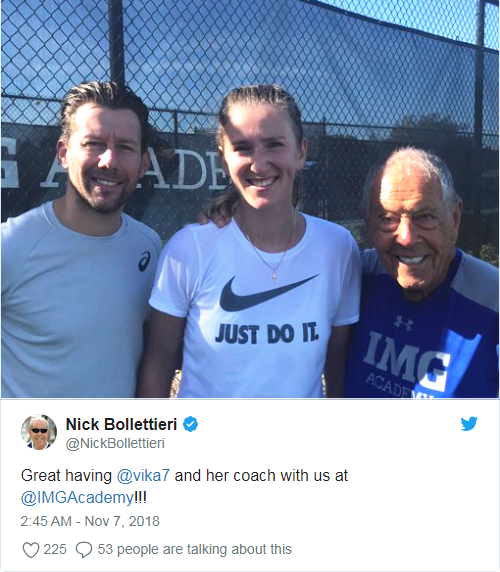Click the 225 likes count
The height and width of the screenshot is (572, 500).
pos(55,549)
